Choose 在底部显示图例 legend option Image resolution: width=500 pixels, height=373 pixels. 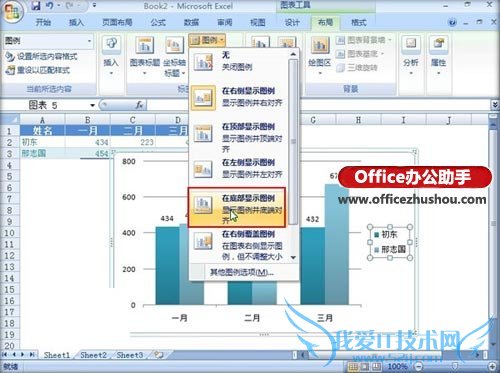click(237, 208)
